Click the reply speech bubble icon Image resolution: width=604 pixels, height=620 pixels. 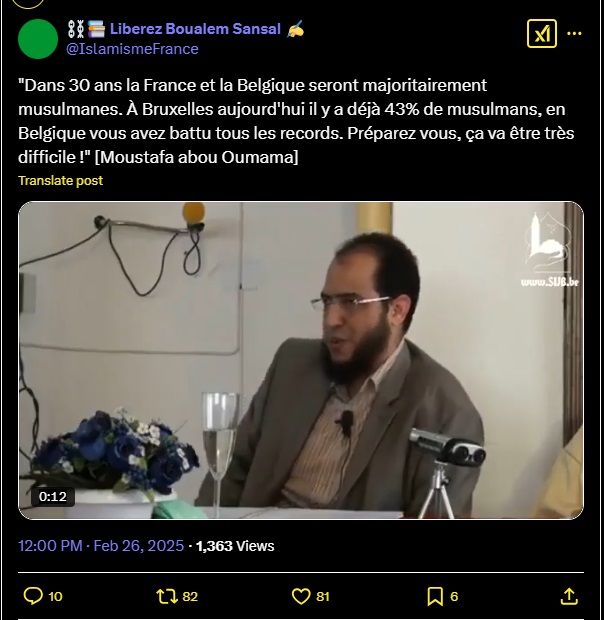coord(33,596)
